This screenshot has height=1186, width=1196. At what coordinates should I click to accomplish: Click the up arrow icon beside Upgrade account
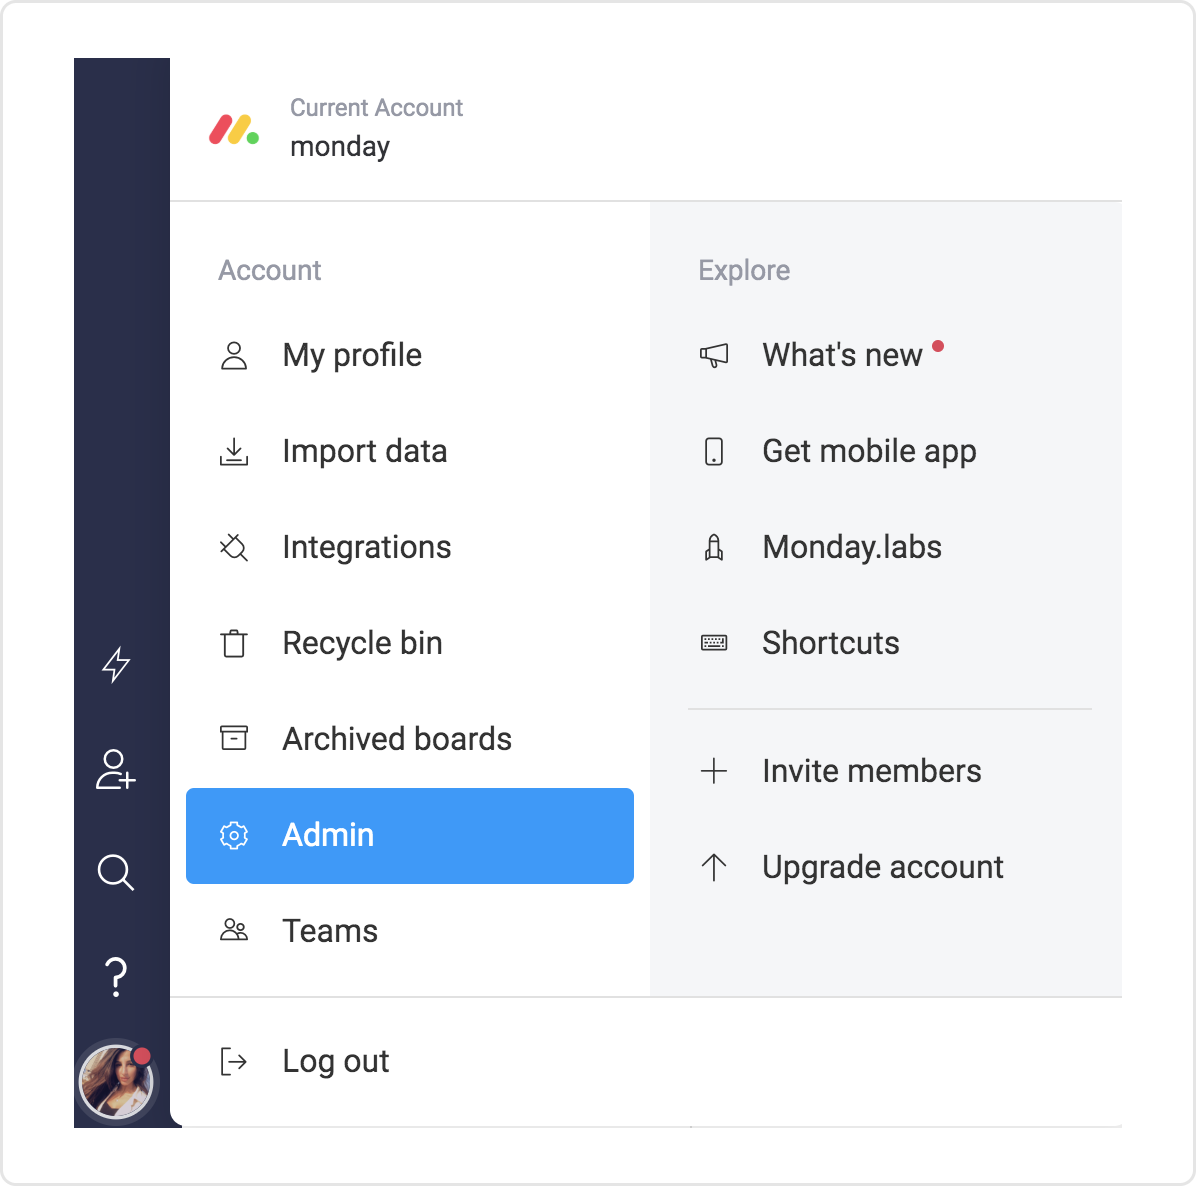714,867
